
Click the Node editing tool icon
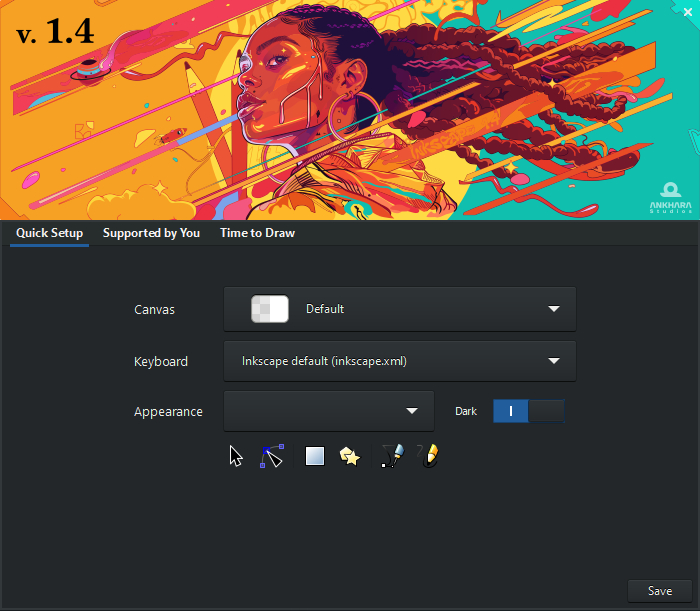[x=271, y=456]
